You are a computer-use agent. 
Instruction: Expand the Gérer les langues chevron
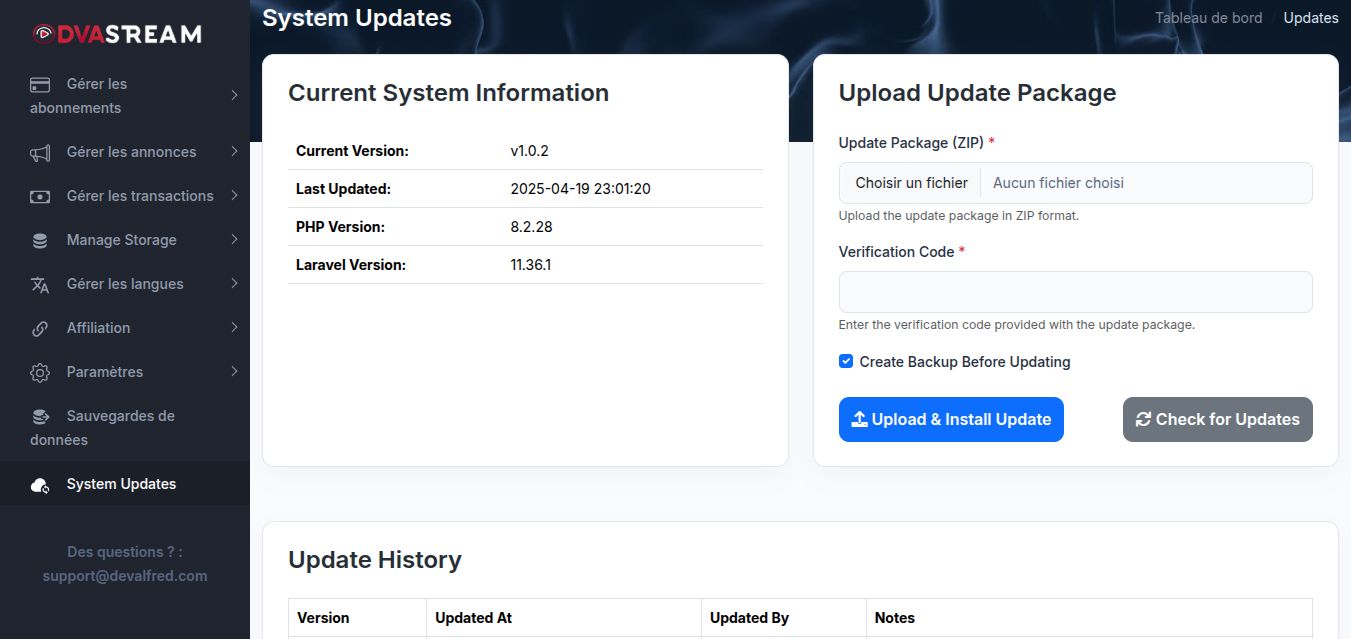tap(234, 283)
